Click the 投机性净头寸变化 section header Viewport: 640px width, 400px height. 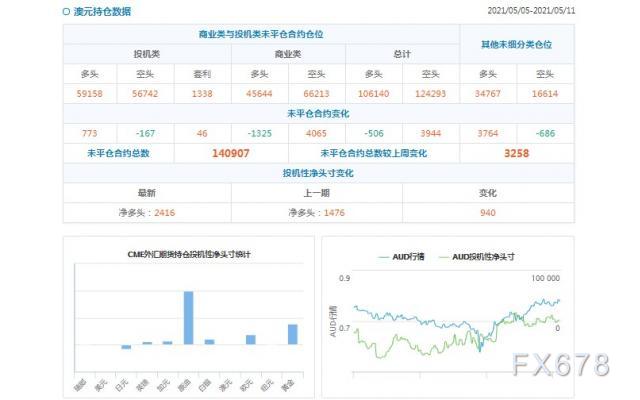click(x=318, y=173)
